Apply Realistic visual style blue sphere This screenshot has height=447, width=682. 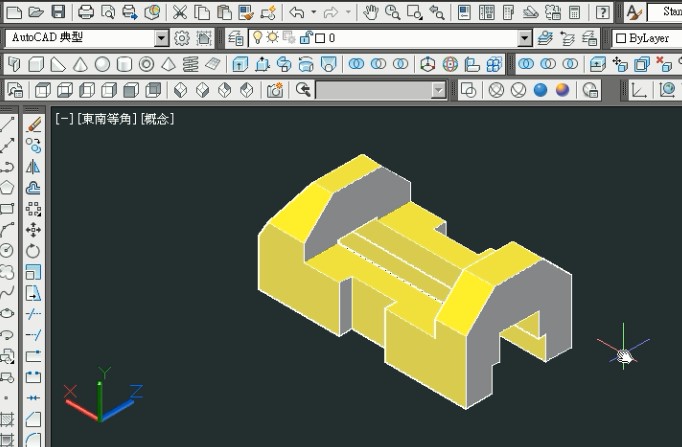pyautogui.click(x=541, y=90)
